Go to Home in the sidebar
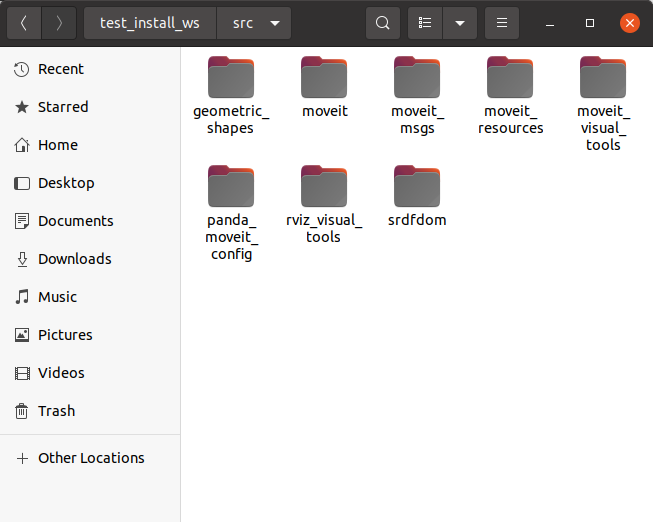 click(90, 145)
